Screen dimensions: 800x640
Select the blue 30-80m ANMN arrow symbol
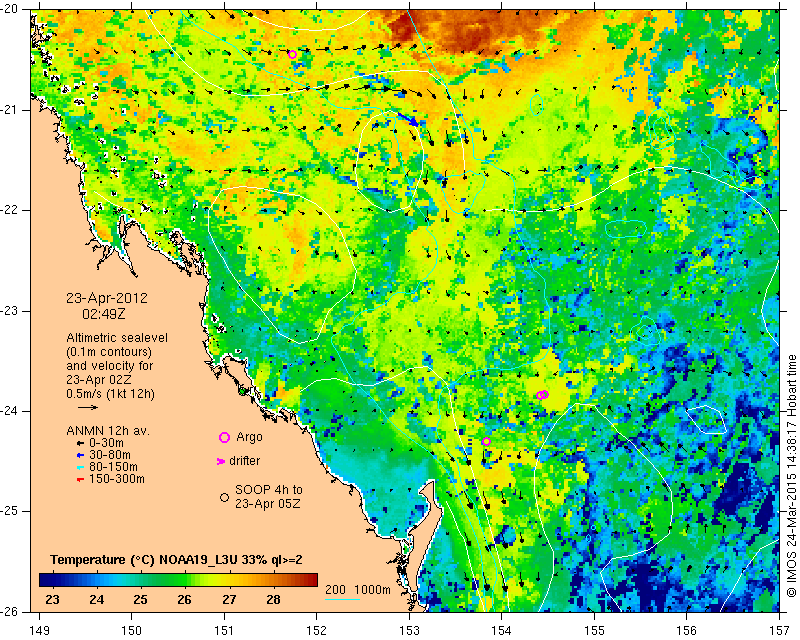tap(80, 455)
